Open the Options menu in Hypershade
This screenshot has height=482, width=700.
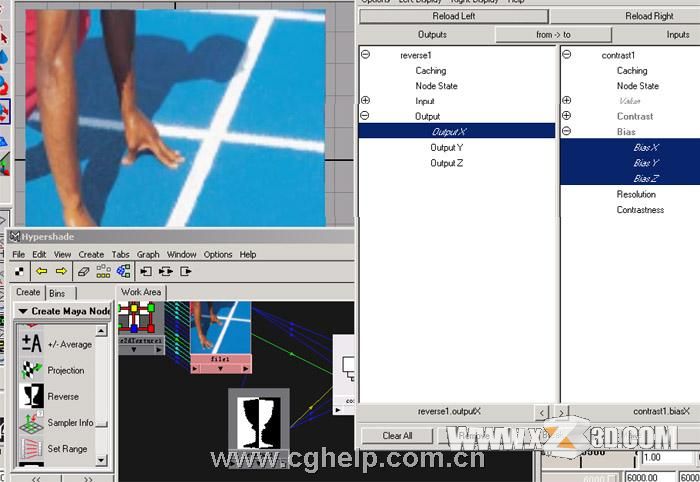tap(218, 254)
